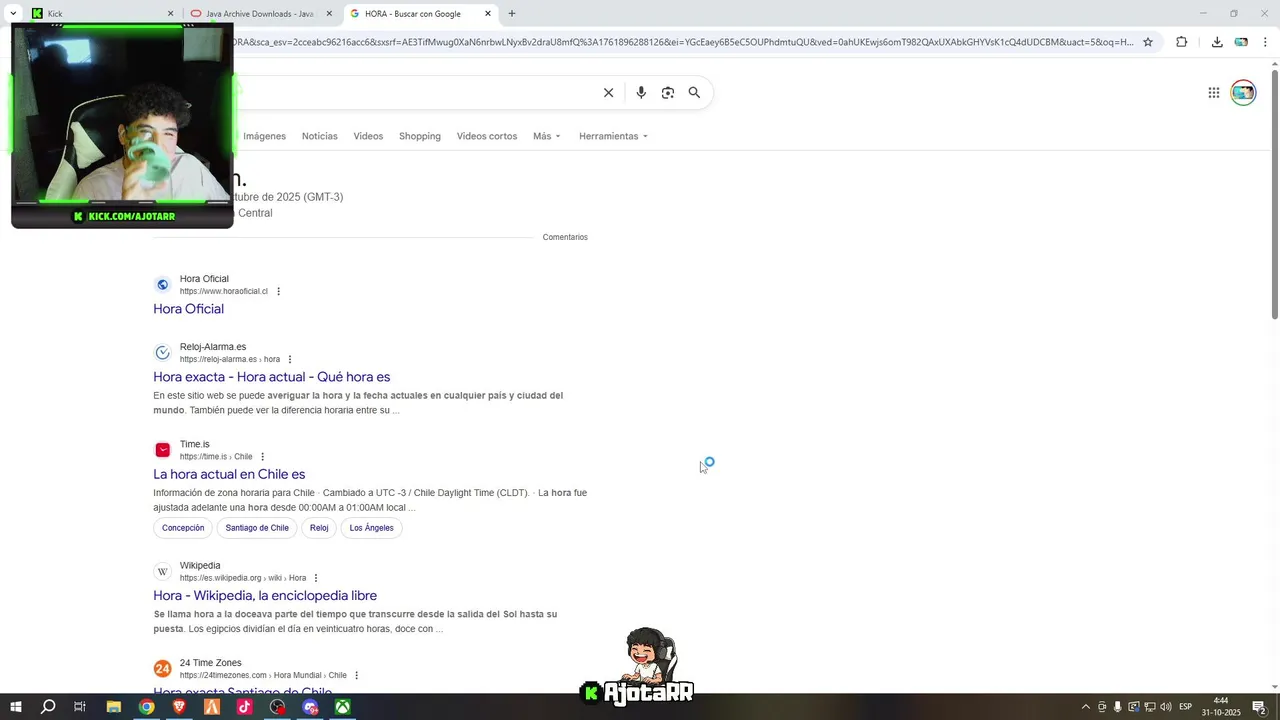Open the tab search dropdown arrow
1280x720 pixels.
click(13, 14)
